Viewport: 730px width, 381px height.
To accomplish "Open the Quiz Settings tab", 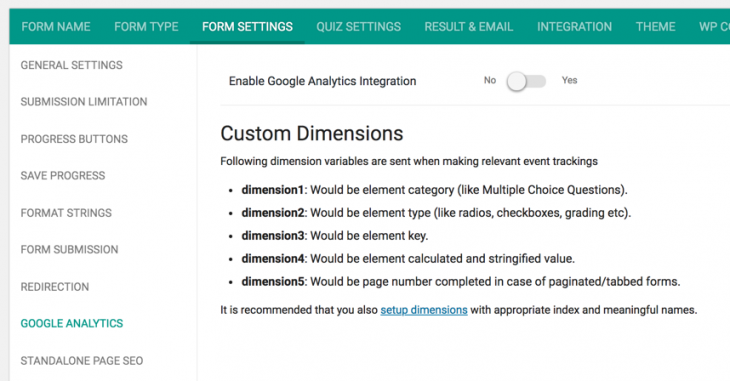I will pos(358,27).
